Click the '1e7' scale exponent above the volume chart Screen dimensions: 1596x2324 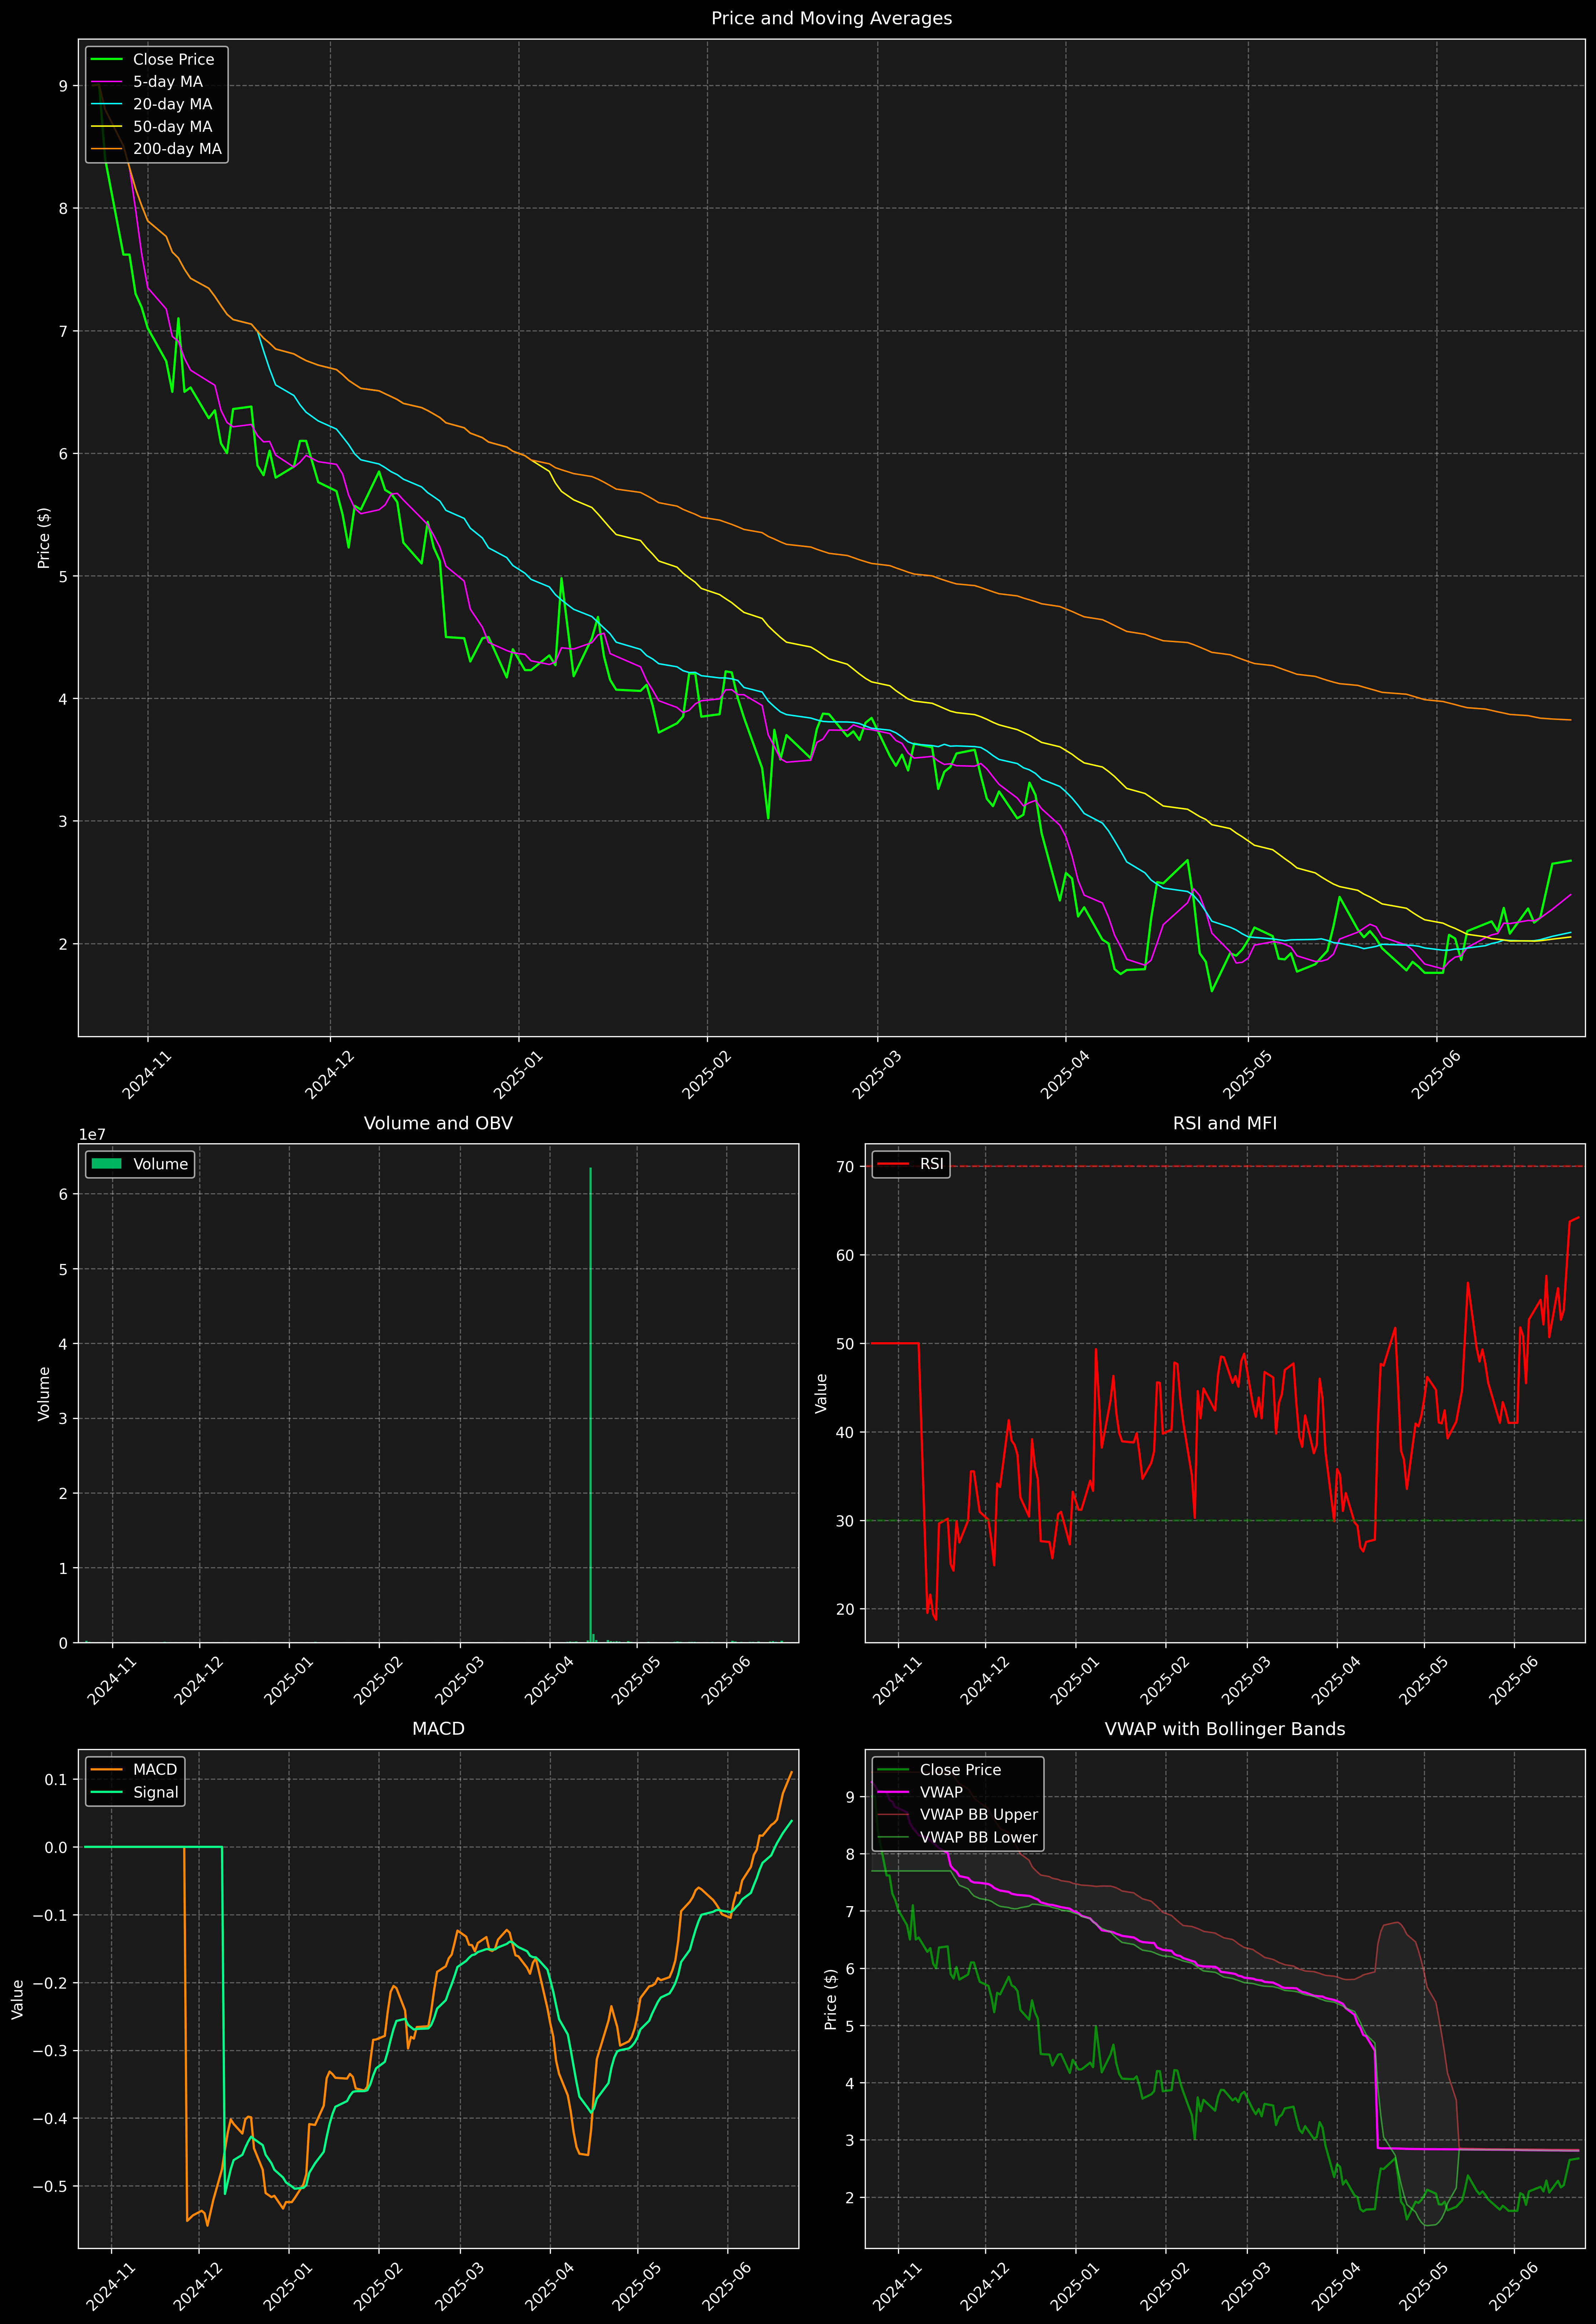(92, 1135)
